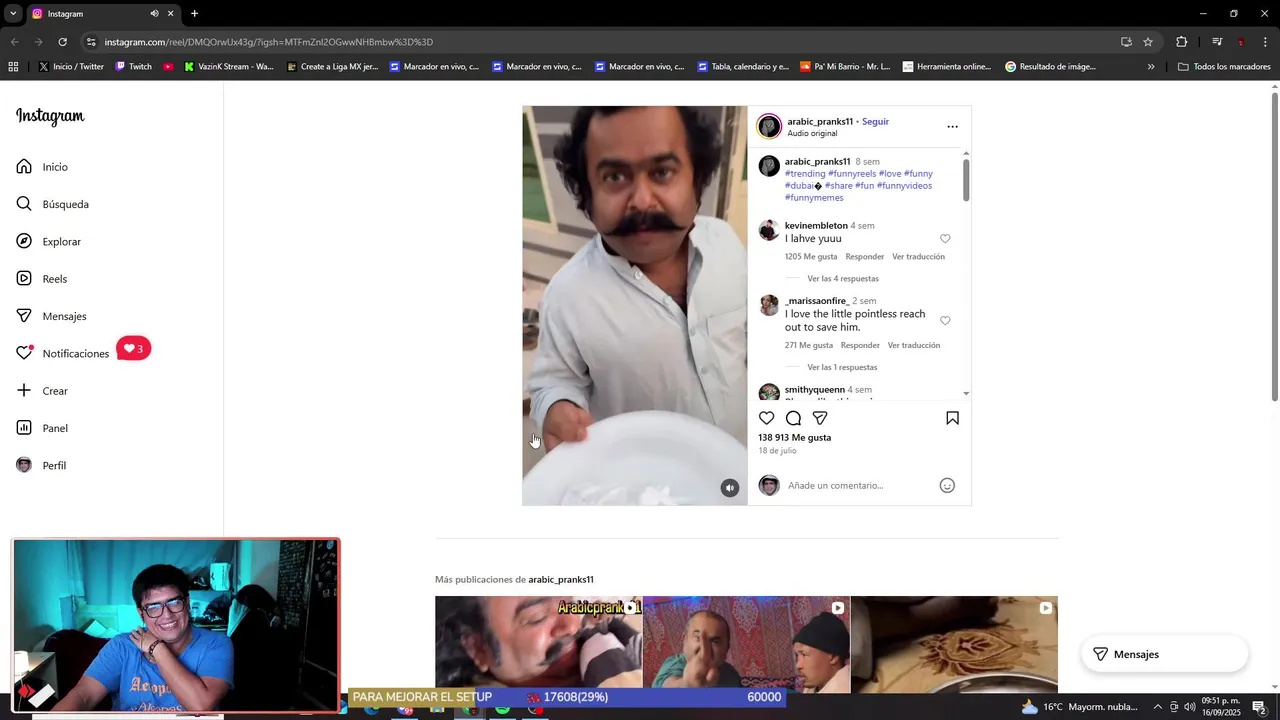1280x720 pixels.
Task: Open Chrome apps grid icon
Action: [13, 67]
